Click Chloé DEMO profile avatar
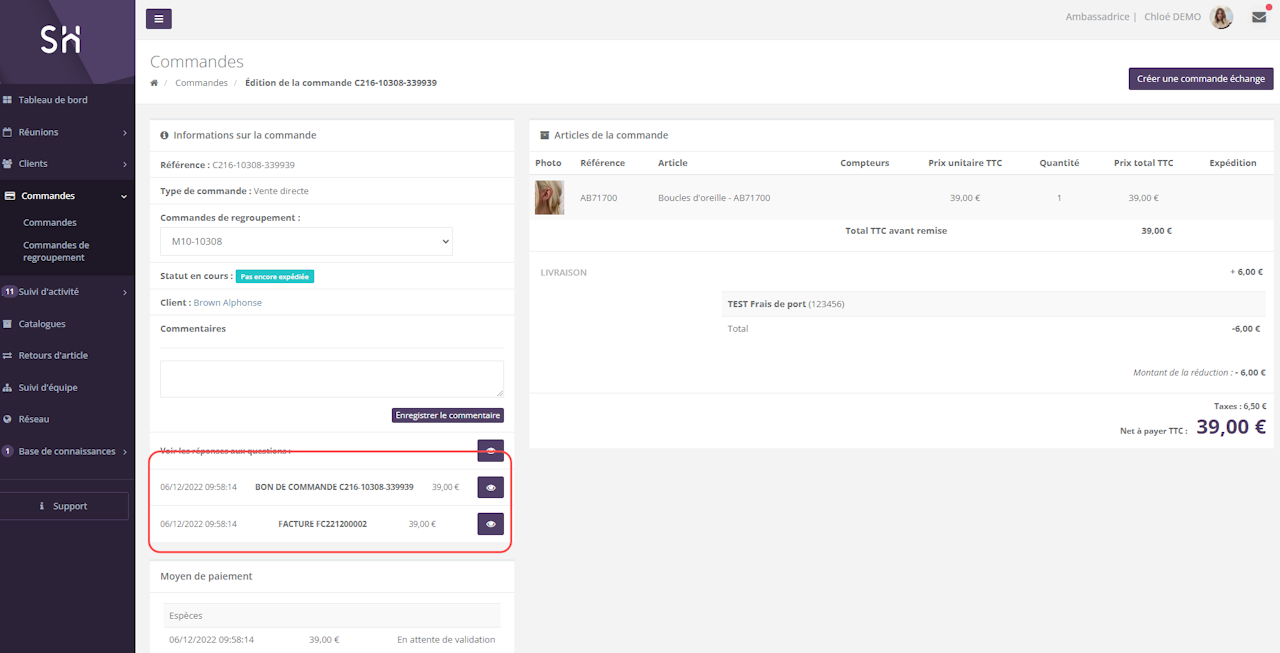1280x653 pixels. click(x=1221, y=17)
